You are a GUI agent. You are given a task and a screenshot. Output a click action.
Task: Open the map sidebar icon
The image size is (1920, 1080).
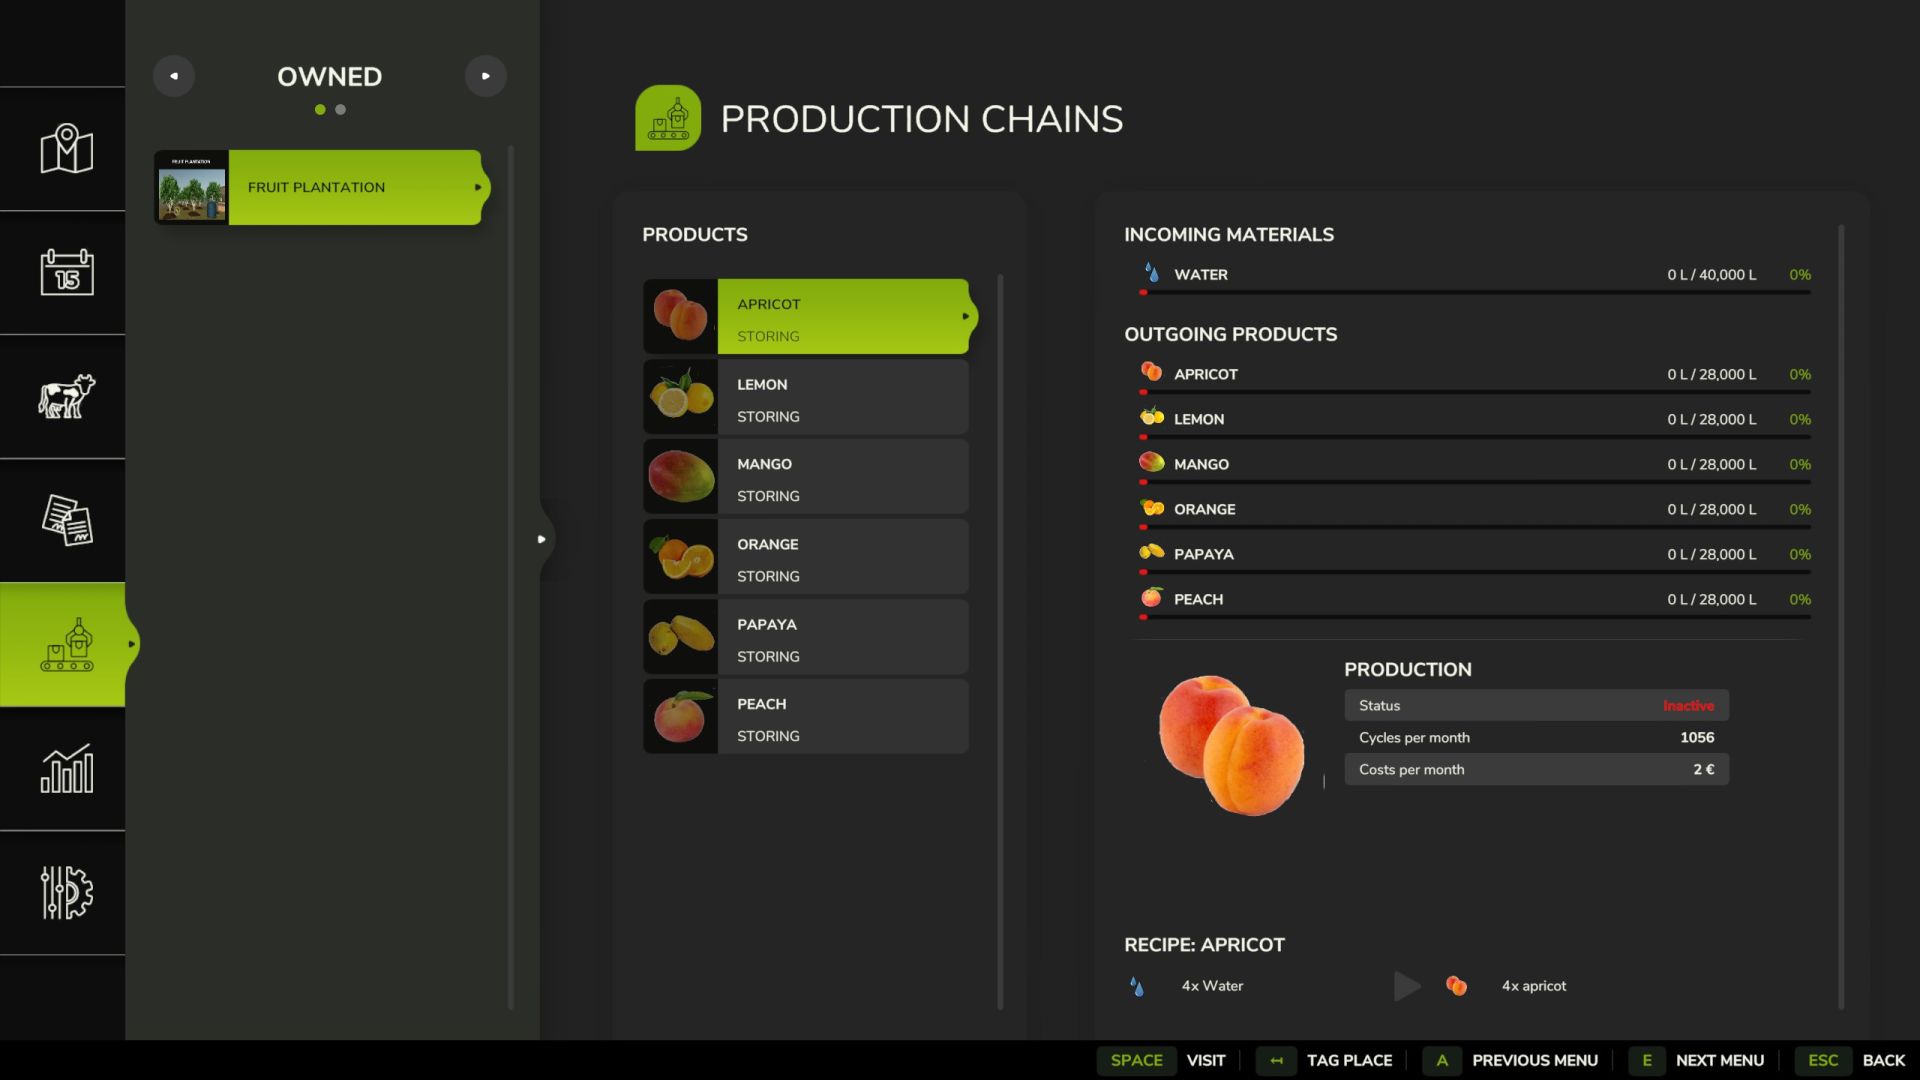66,149
